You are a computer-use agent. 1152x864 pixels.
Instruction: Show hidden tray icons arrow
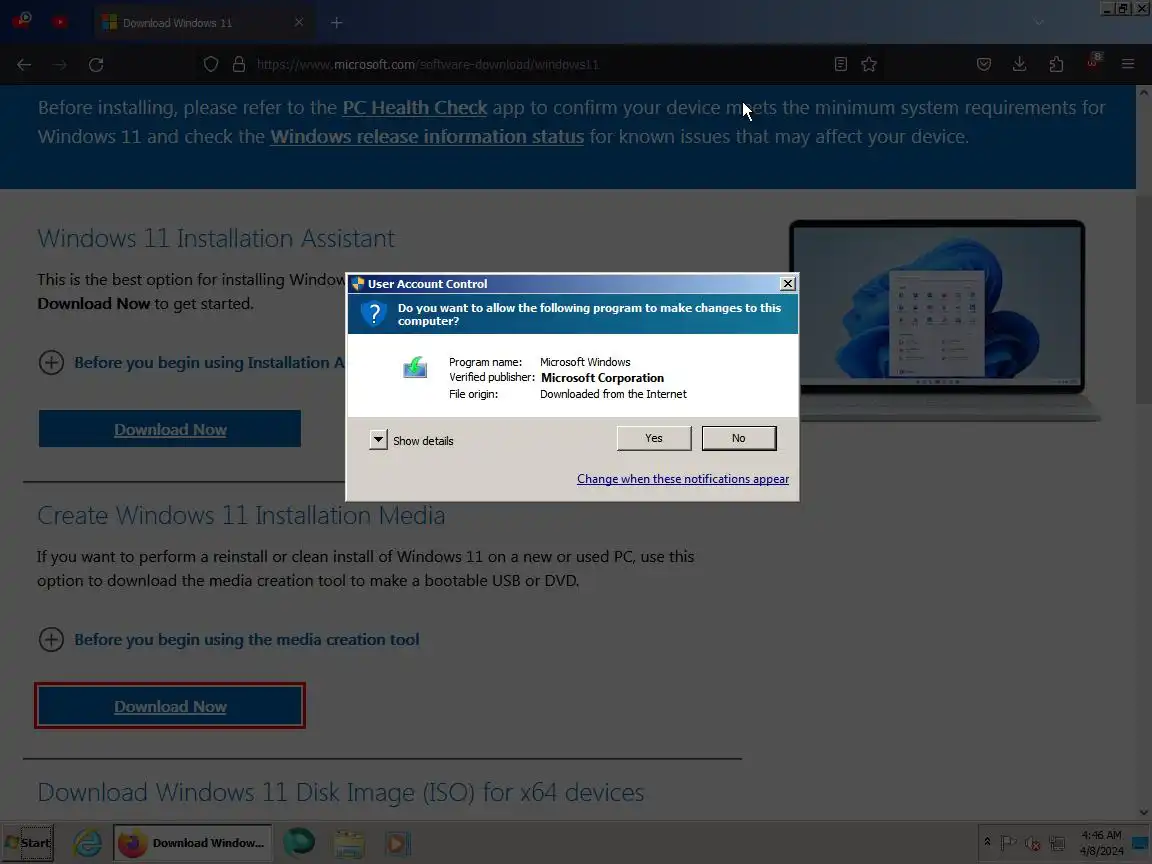tap(987, 842)
